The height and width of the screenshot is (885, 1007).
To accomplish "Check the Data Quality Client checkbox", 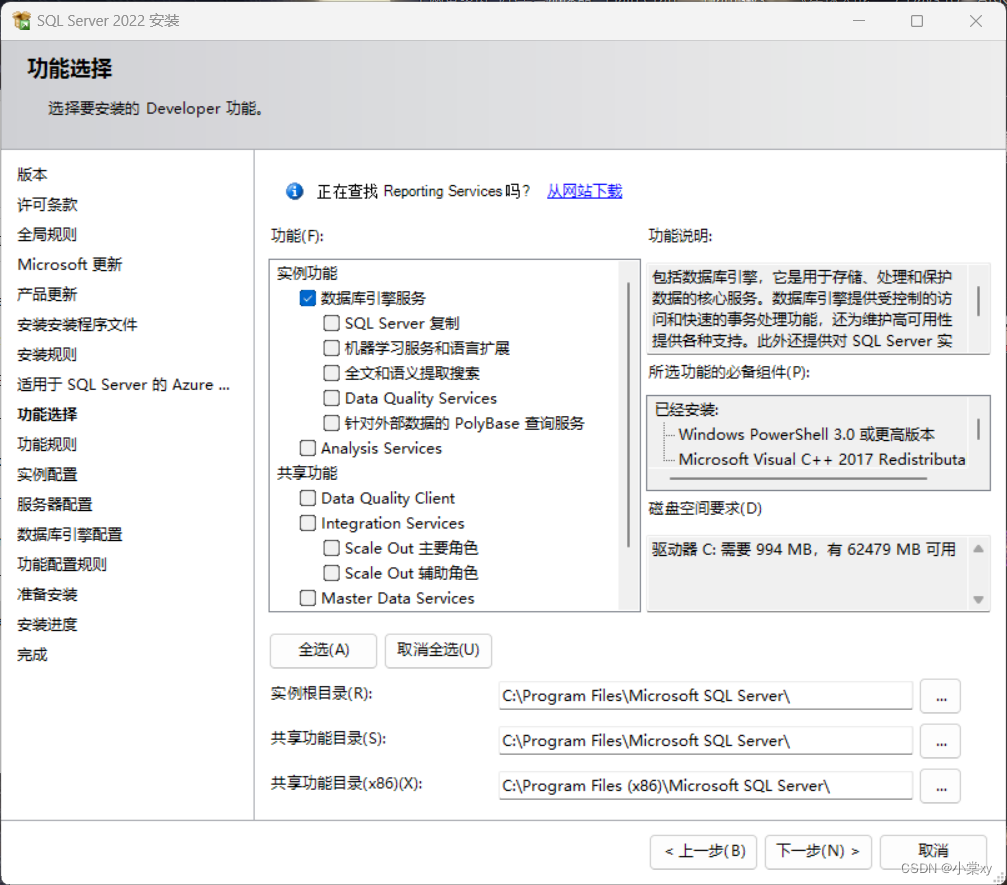I will pos(308,498).
